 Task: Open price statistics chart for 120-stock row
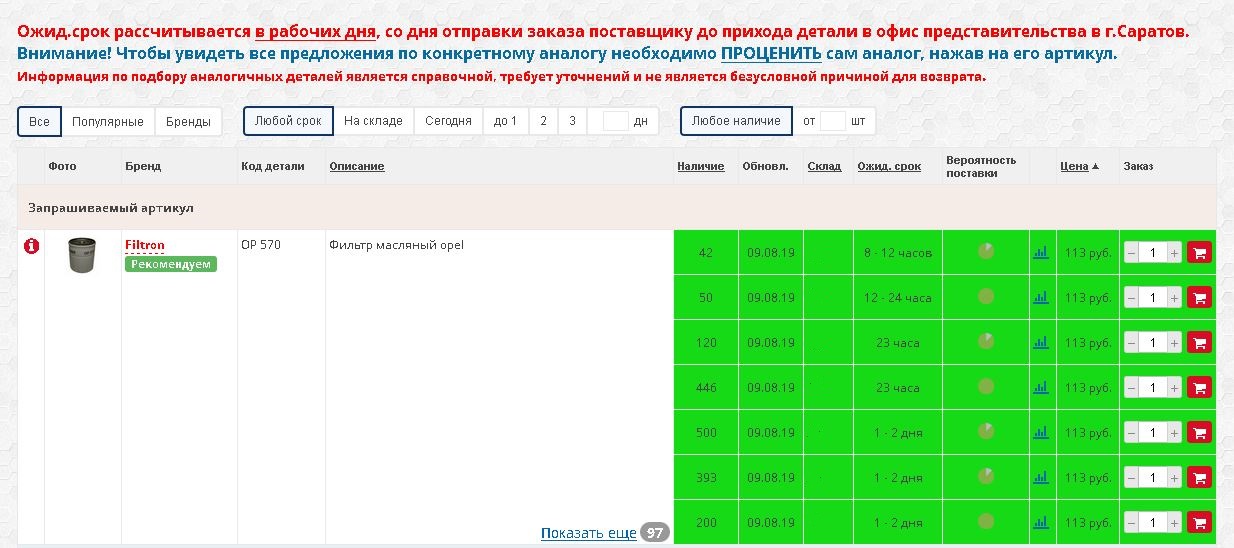(1041, 342)
